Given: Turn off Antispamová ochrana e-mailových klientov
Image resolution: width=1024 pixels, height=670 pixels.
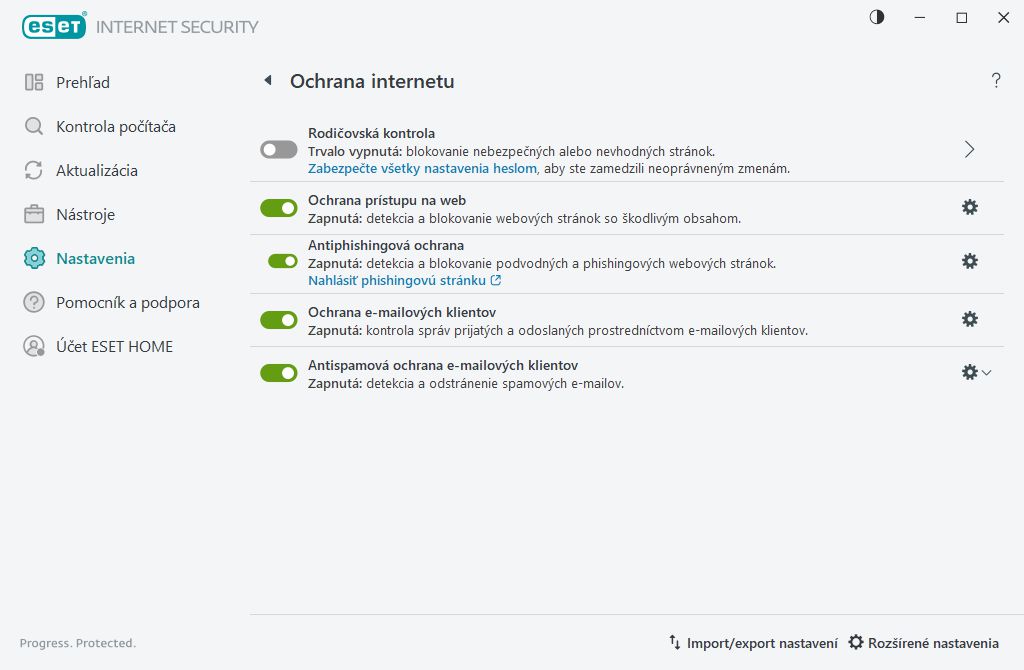Looking at the screenshot, I should coord(279,373).
